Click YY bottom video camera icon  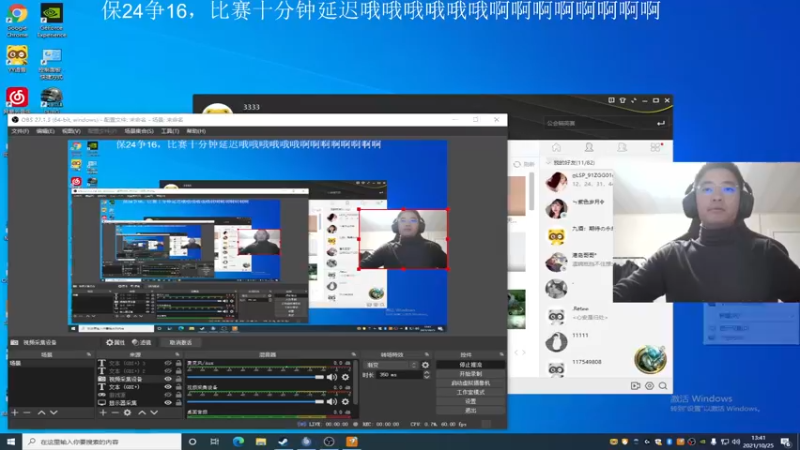click(635, 386)
